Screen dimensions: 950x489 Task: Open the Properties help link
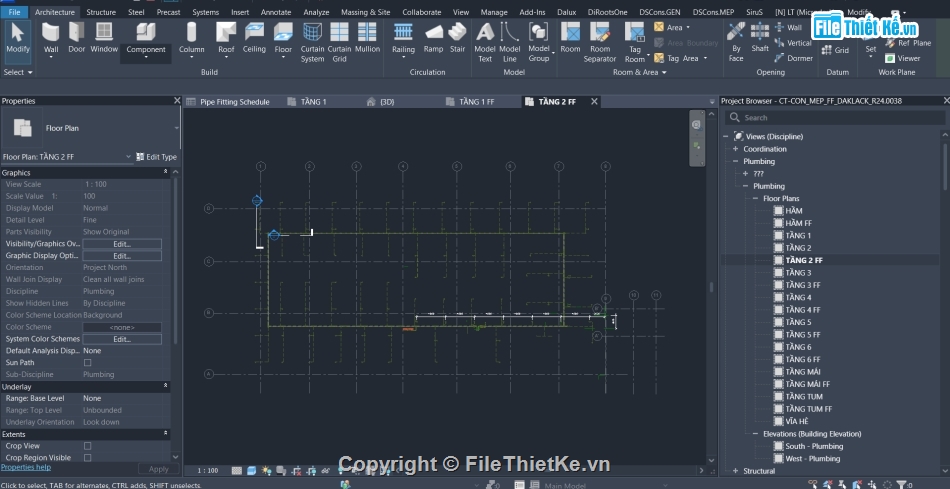25,467
